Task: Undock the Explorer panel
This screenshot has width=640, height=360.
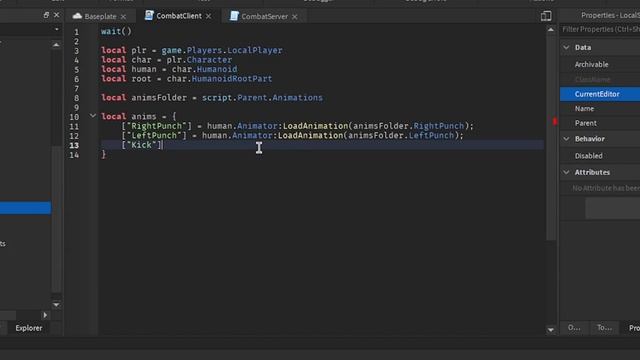Action: point(46,15)
